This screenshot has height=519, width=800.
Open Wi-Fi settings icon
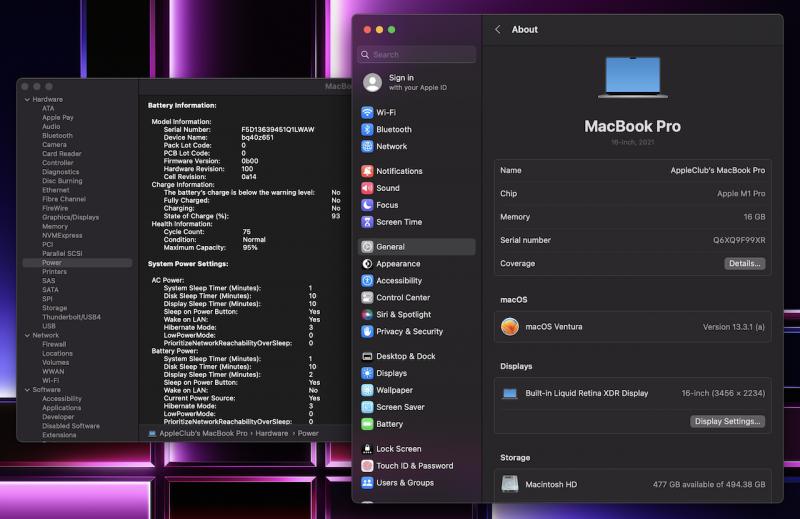point(367,112)
